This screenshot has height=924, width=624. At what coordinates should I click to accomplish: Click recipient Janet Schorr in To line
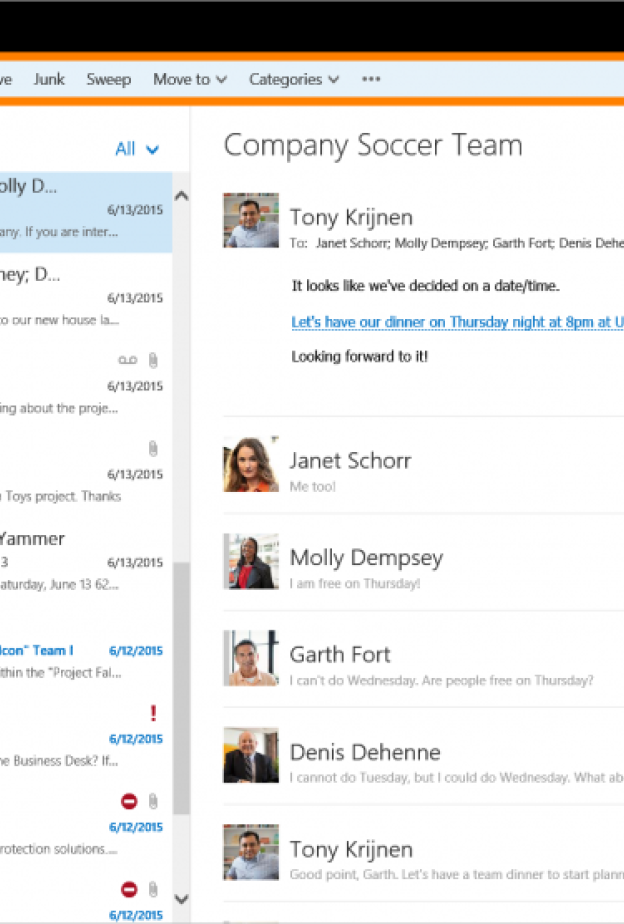(x=352, y=243)
